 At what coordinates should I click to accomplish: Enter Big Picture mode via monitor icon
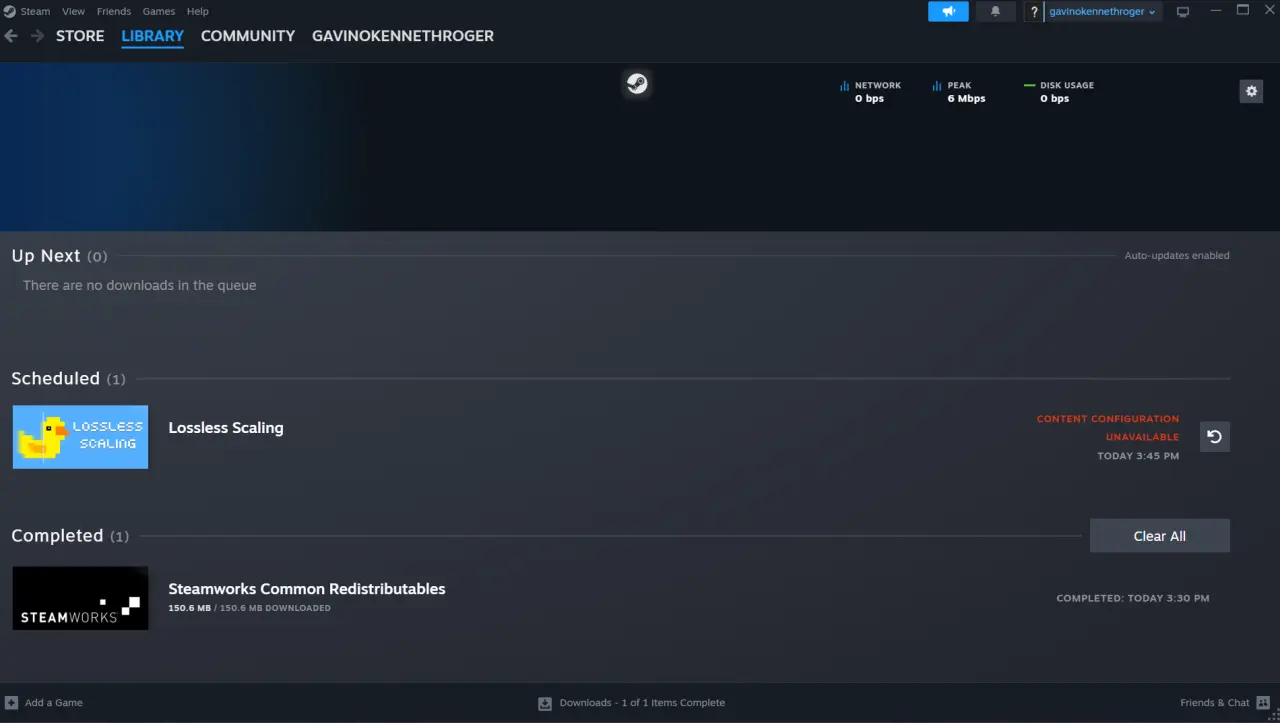tap(1183, 12)
